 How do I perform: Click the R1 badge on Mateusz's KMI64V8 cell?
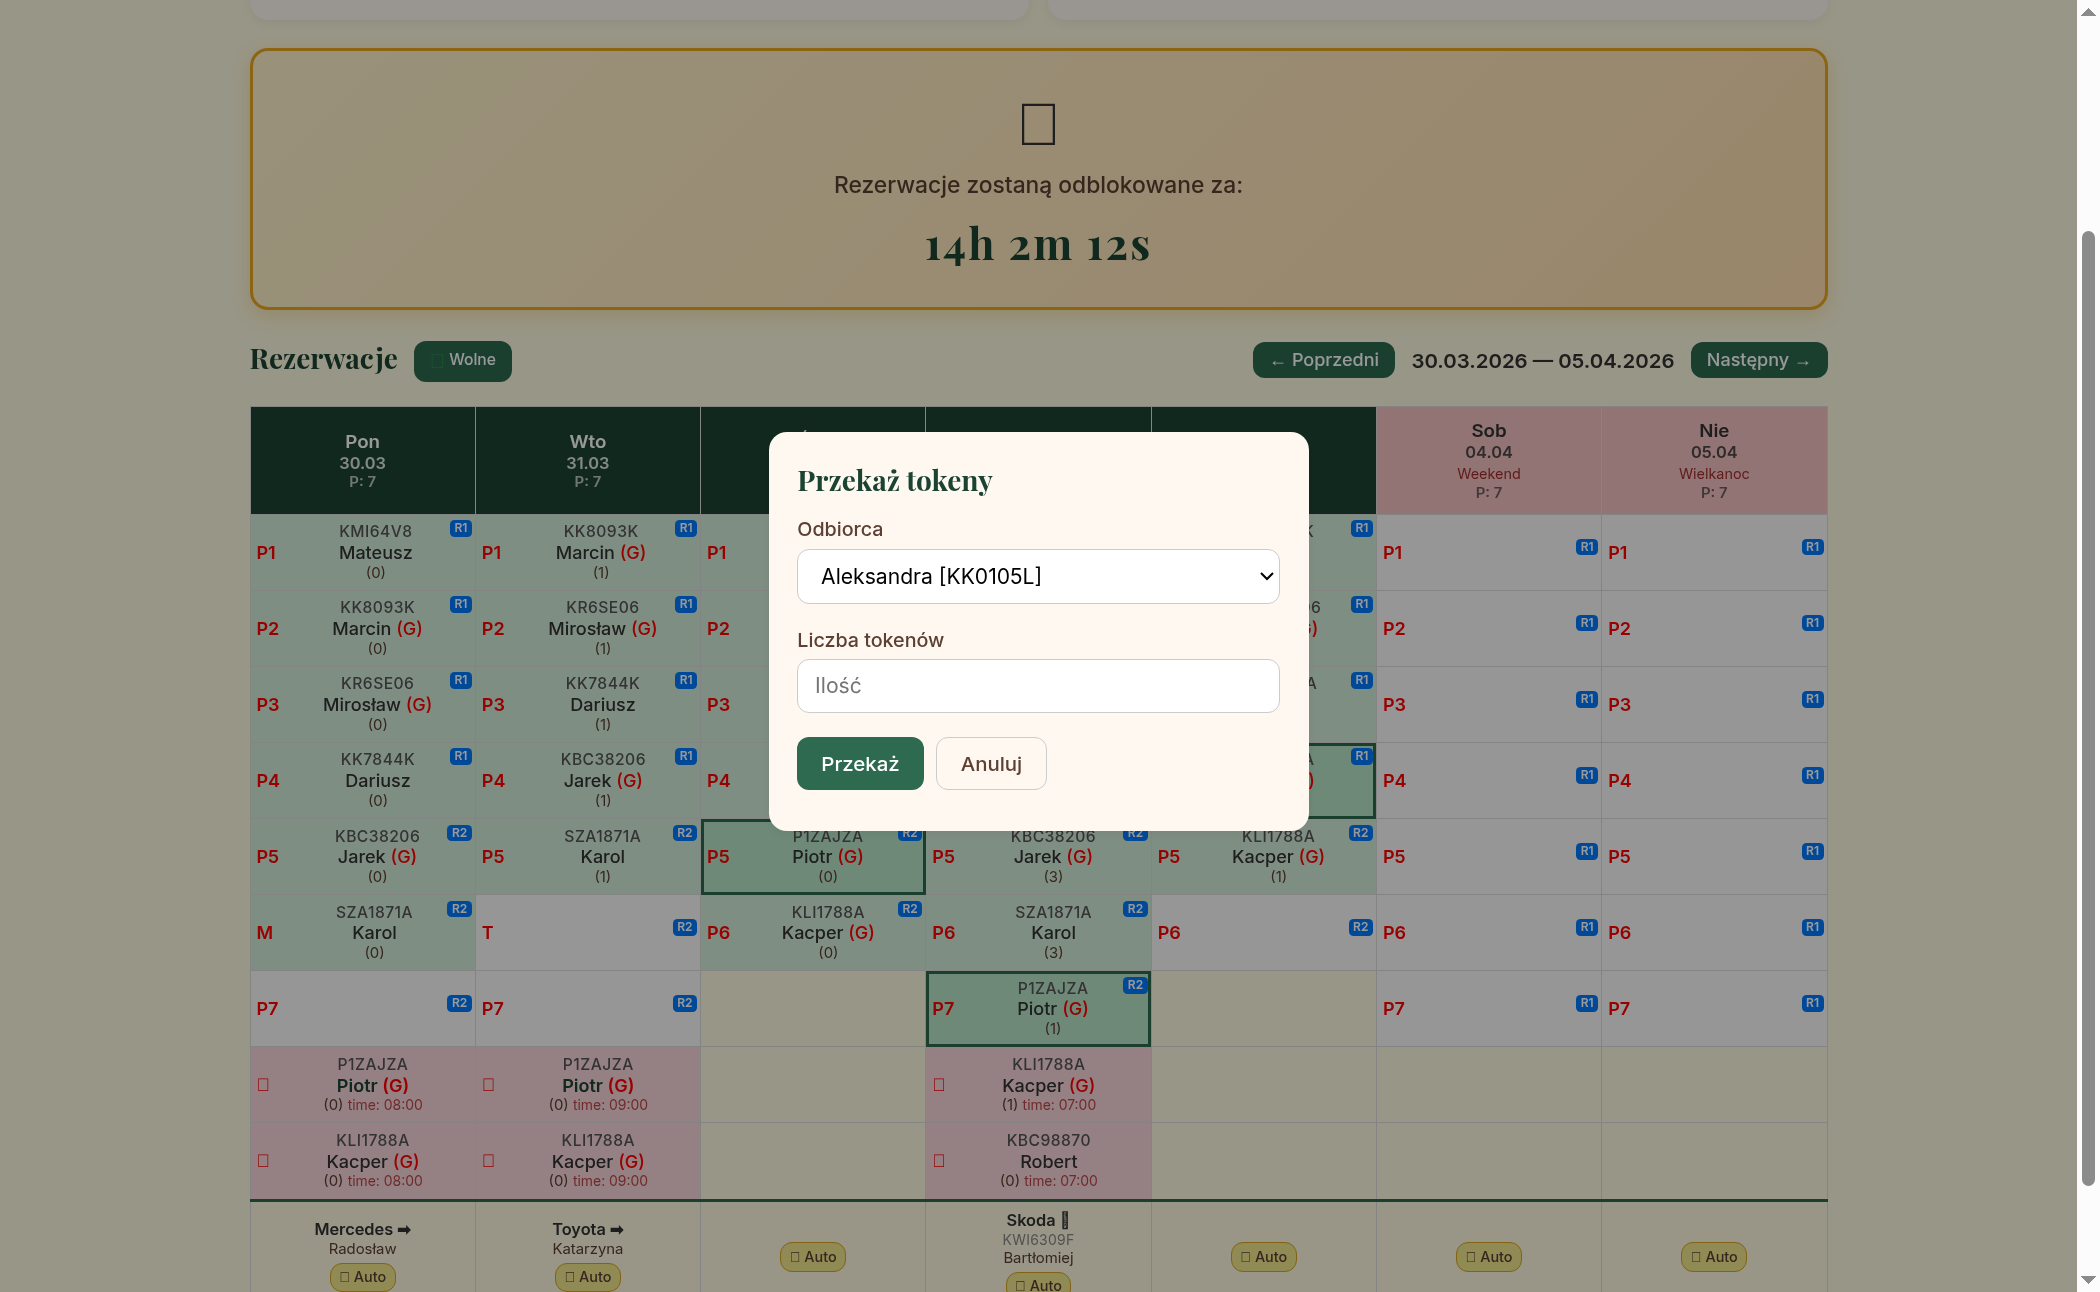click(461, 528)
